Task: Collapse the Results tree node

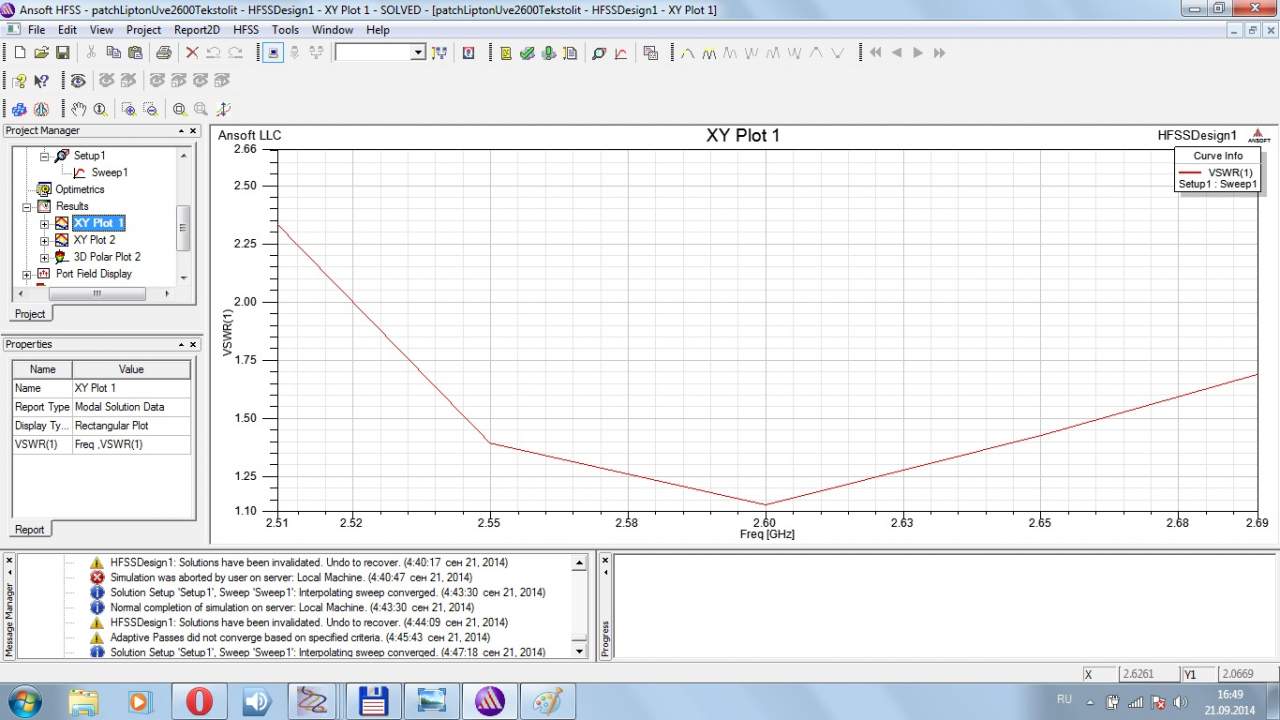Action: [x=27, y=207]
